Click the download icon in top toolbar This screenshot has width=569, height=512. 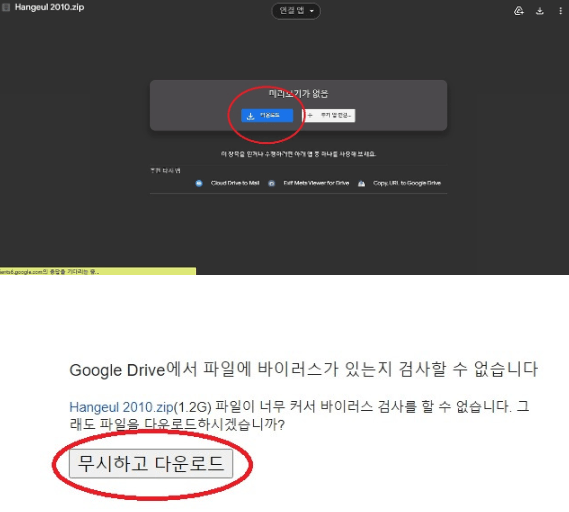point(540,11)
